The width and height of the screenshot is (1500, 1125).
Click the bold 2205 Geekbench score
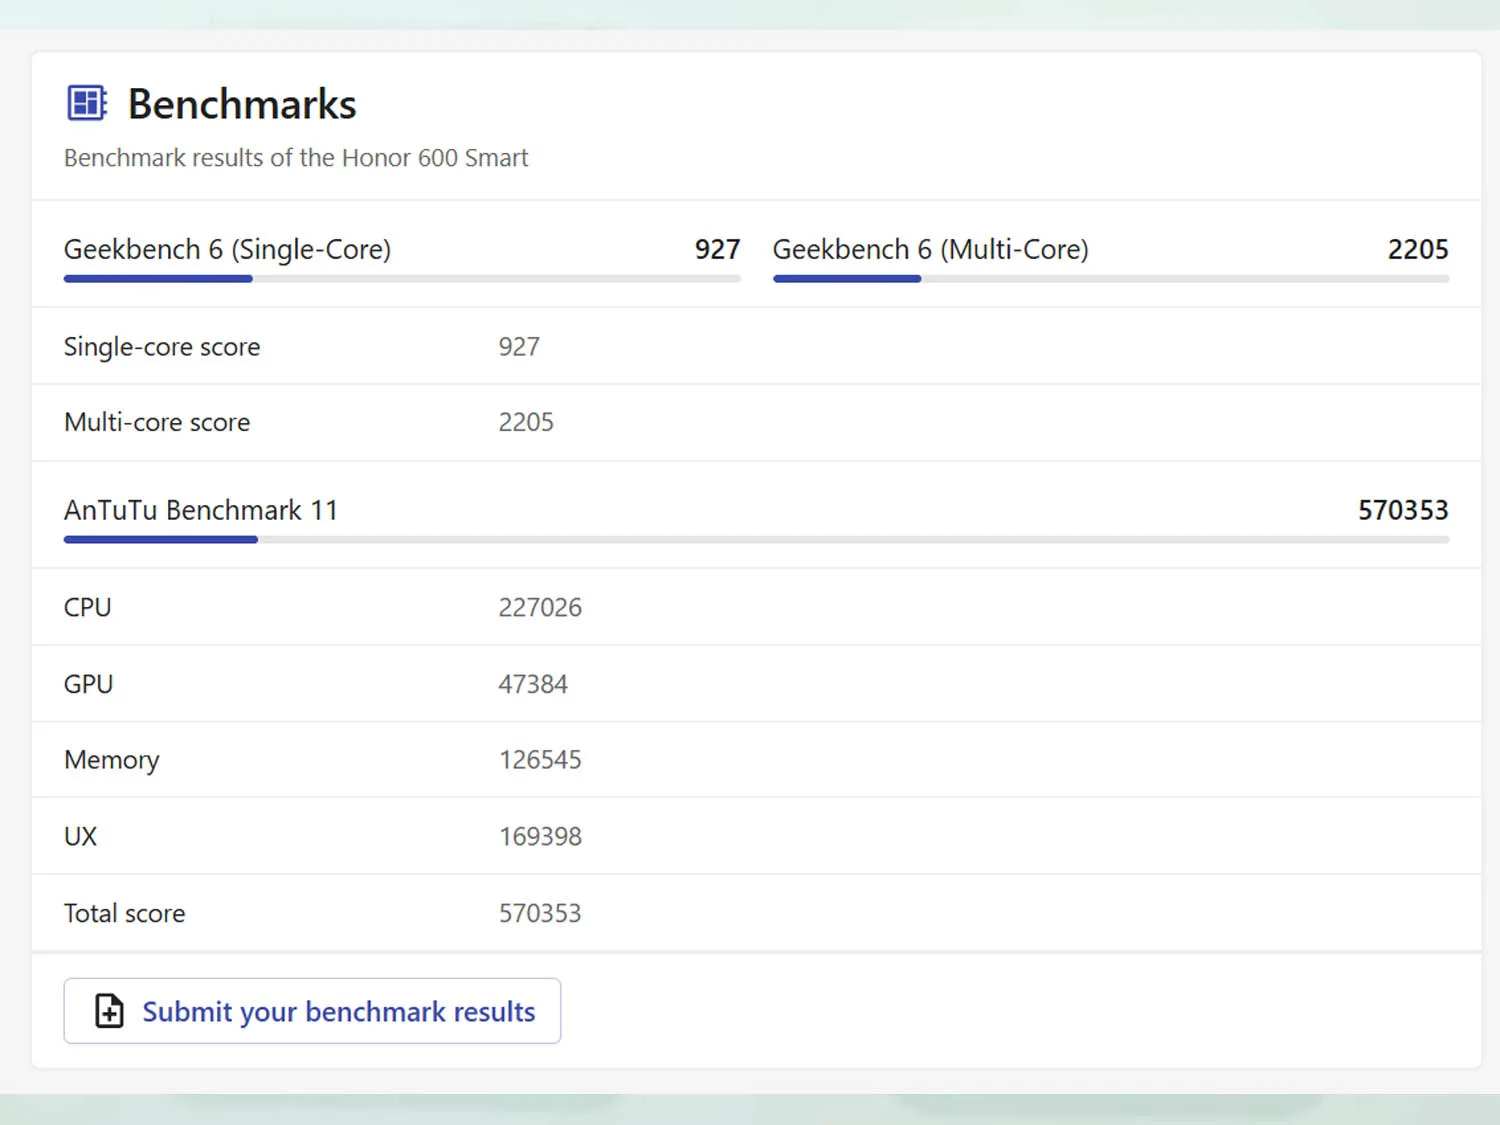click(x=1418, y=249)
